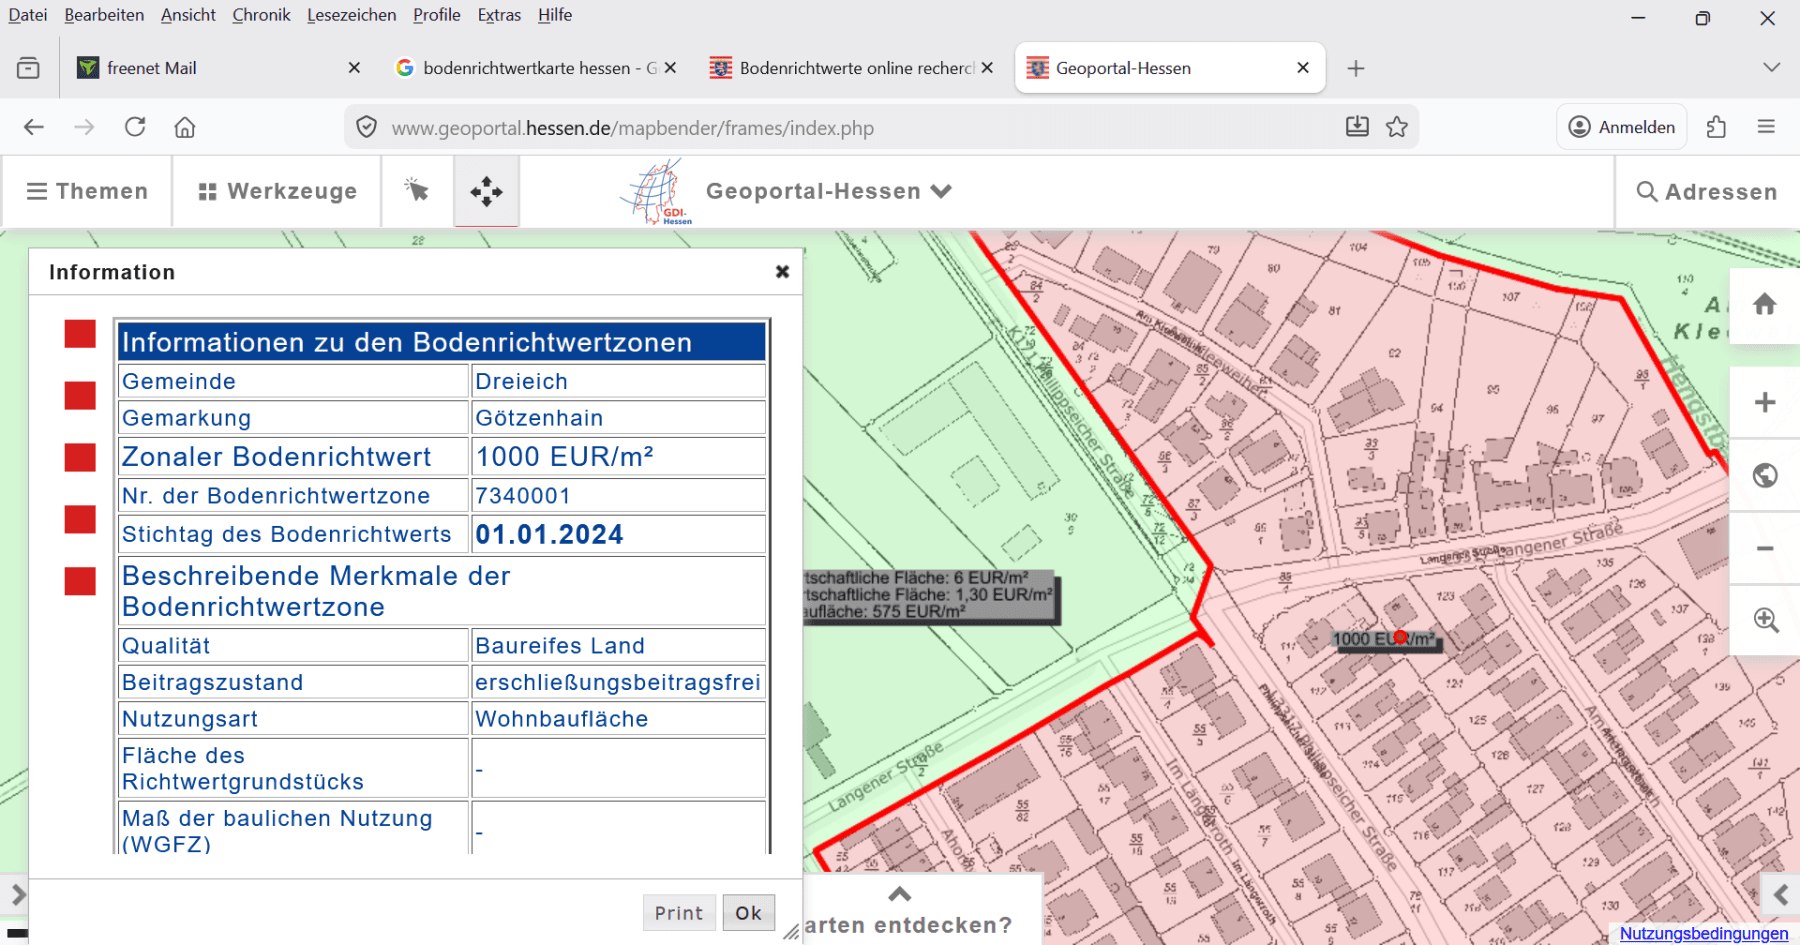
Task: Expand the Karten entdecken panel
Action: click(899, 894)
